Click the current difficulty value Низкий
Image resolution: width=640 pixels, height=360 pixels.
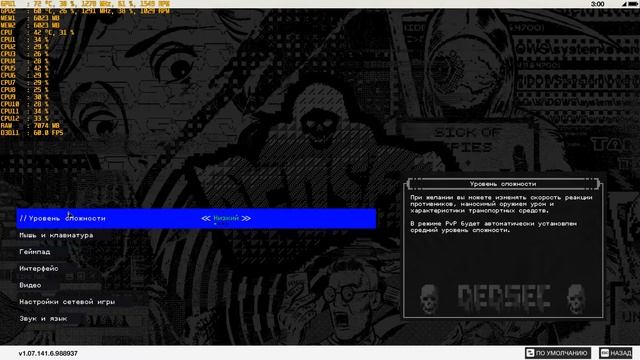click(x=226, y=218)
